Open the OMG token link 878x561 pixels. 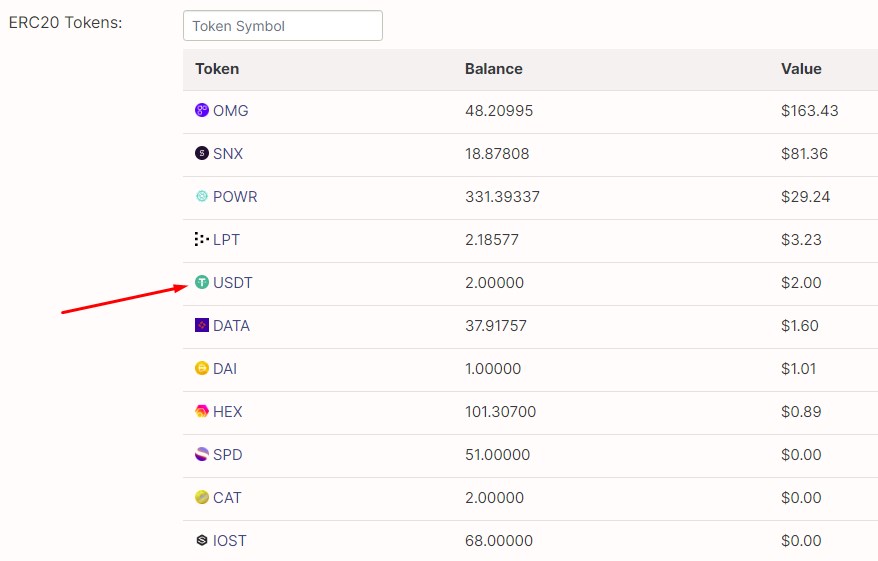click(231, 111)
